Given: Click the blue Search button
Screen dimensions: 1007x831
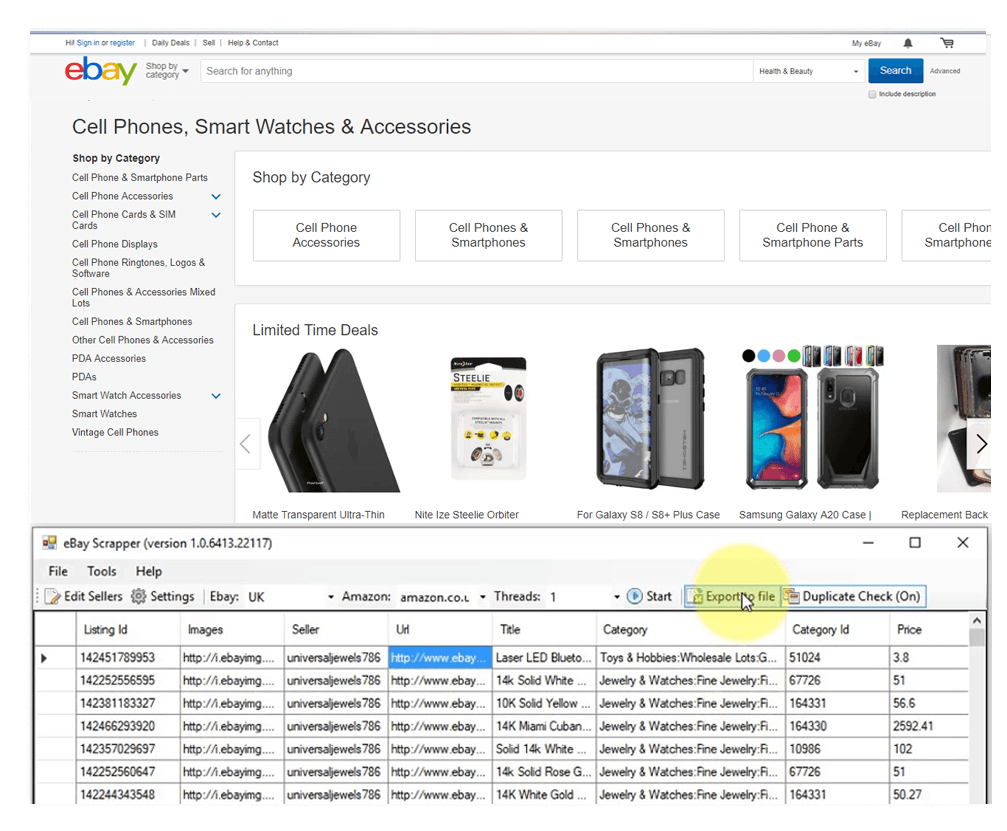Looking at the screenshot, I should click(895, 71).
